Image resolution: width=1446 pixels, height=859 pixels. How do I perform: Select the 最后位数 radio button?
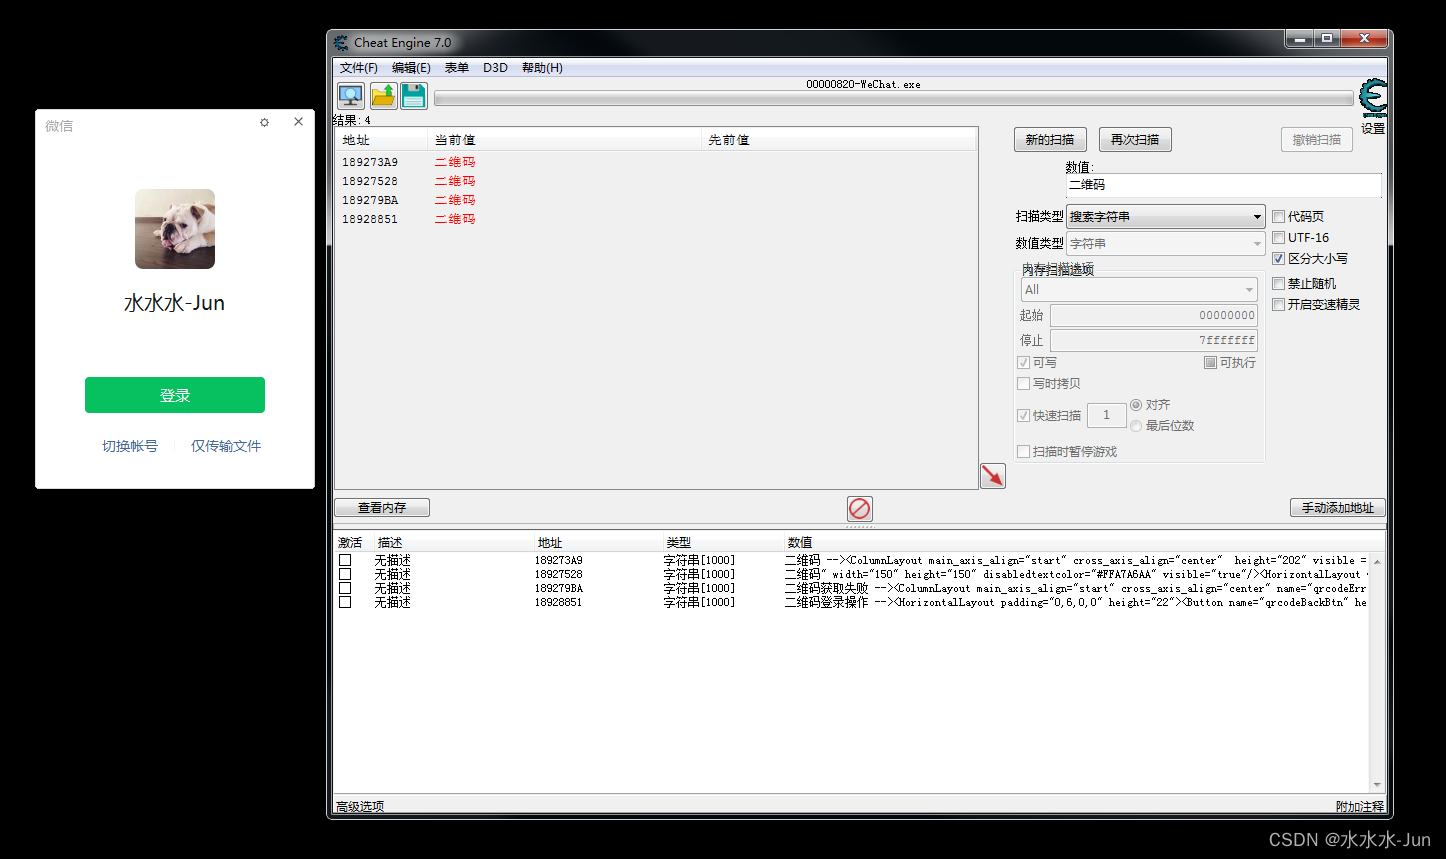(1136, 426)
